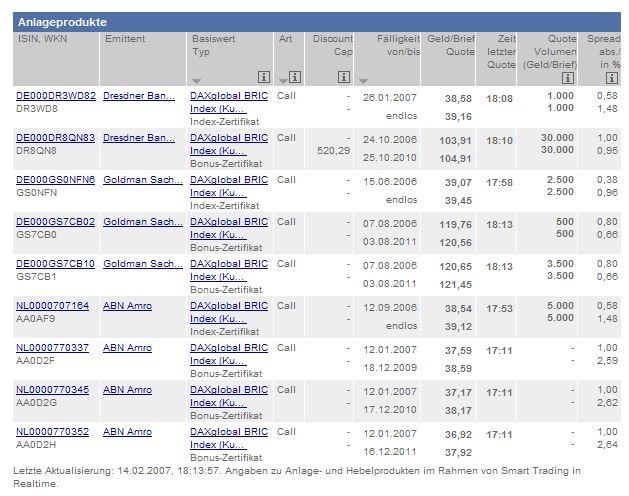Sort by Fälligkeit column arrow
629x496 pixels.
coord(363,81)
